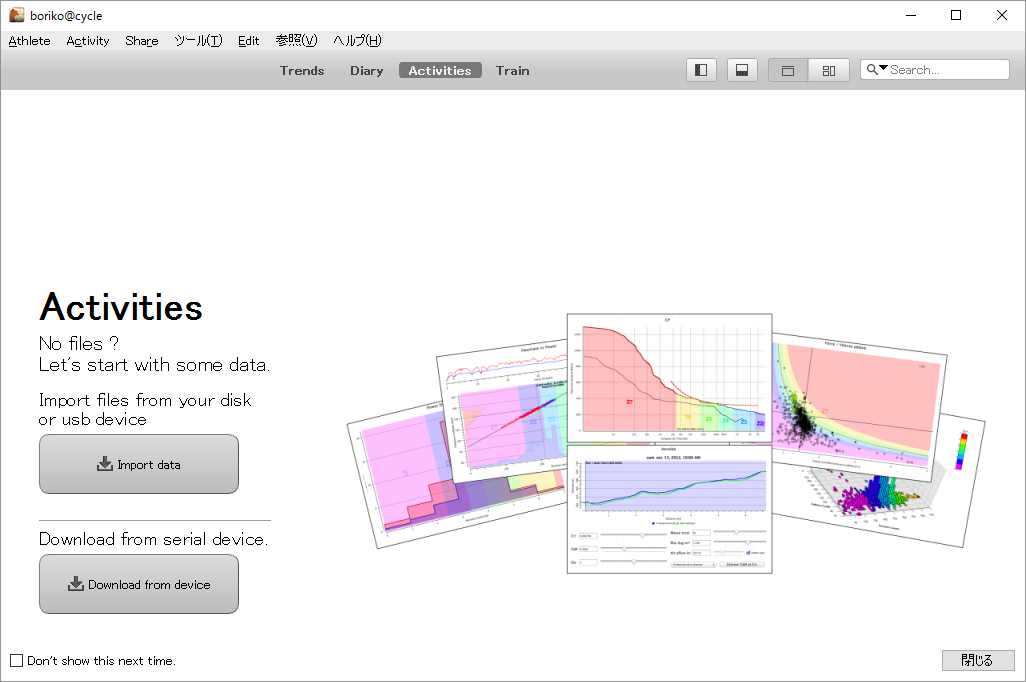Open the Activity menu
This screenshot has width=1026, height=682.
click(x=88, y=41)
